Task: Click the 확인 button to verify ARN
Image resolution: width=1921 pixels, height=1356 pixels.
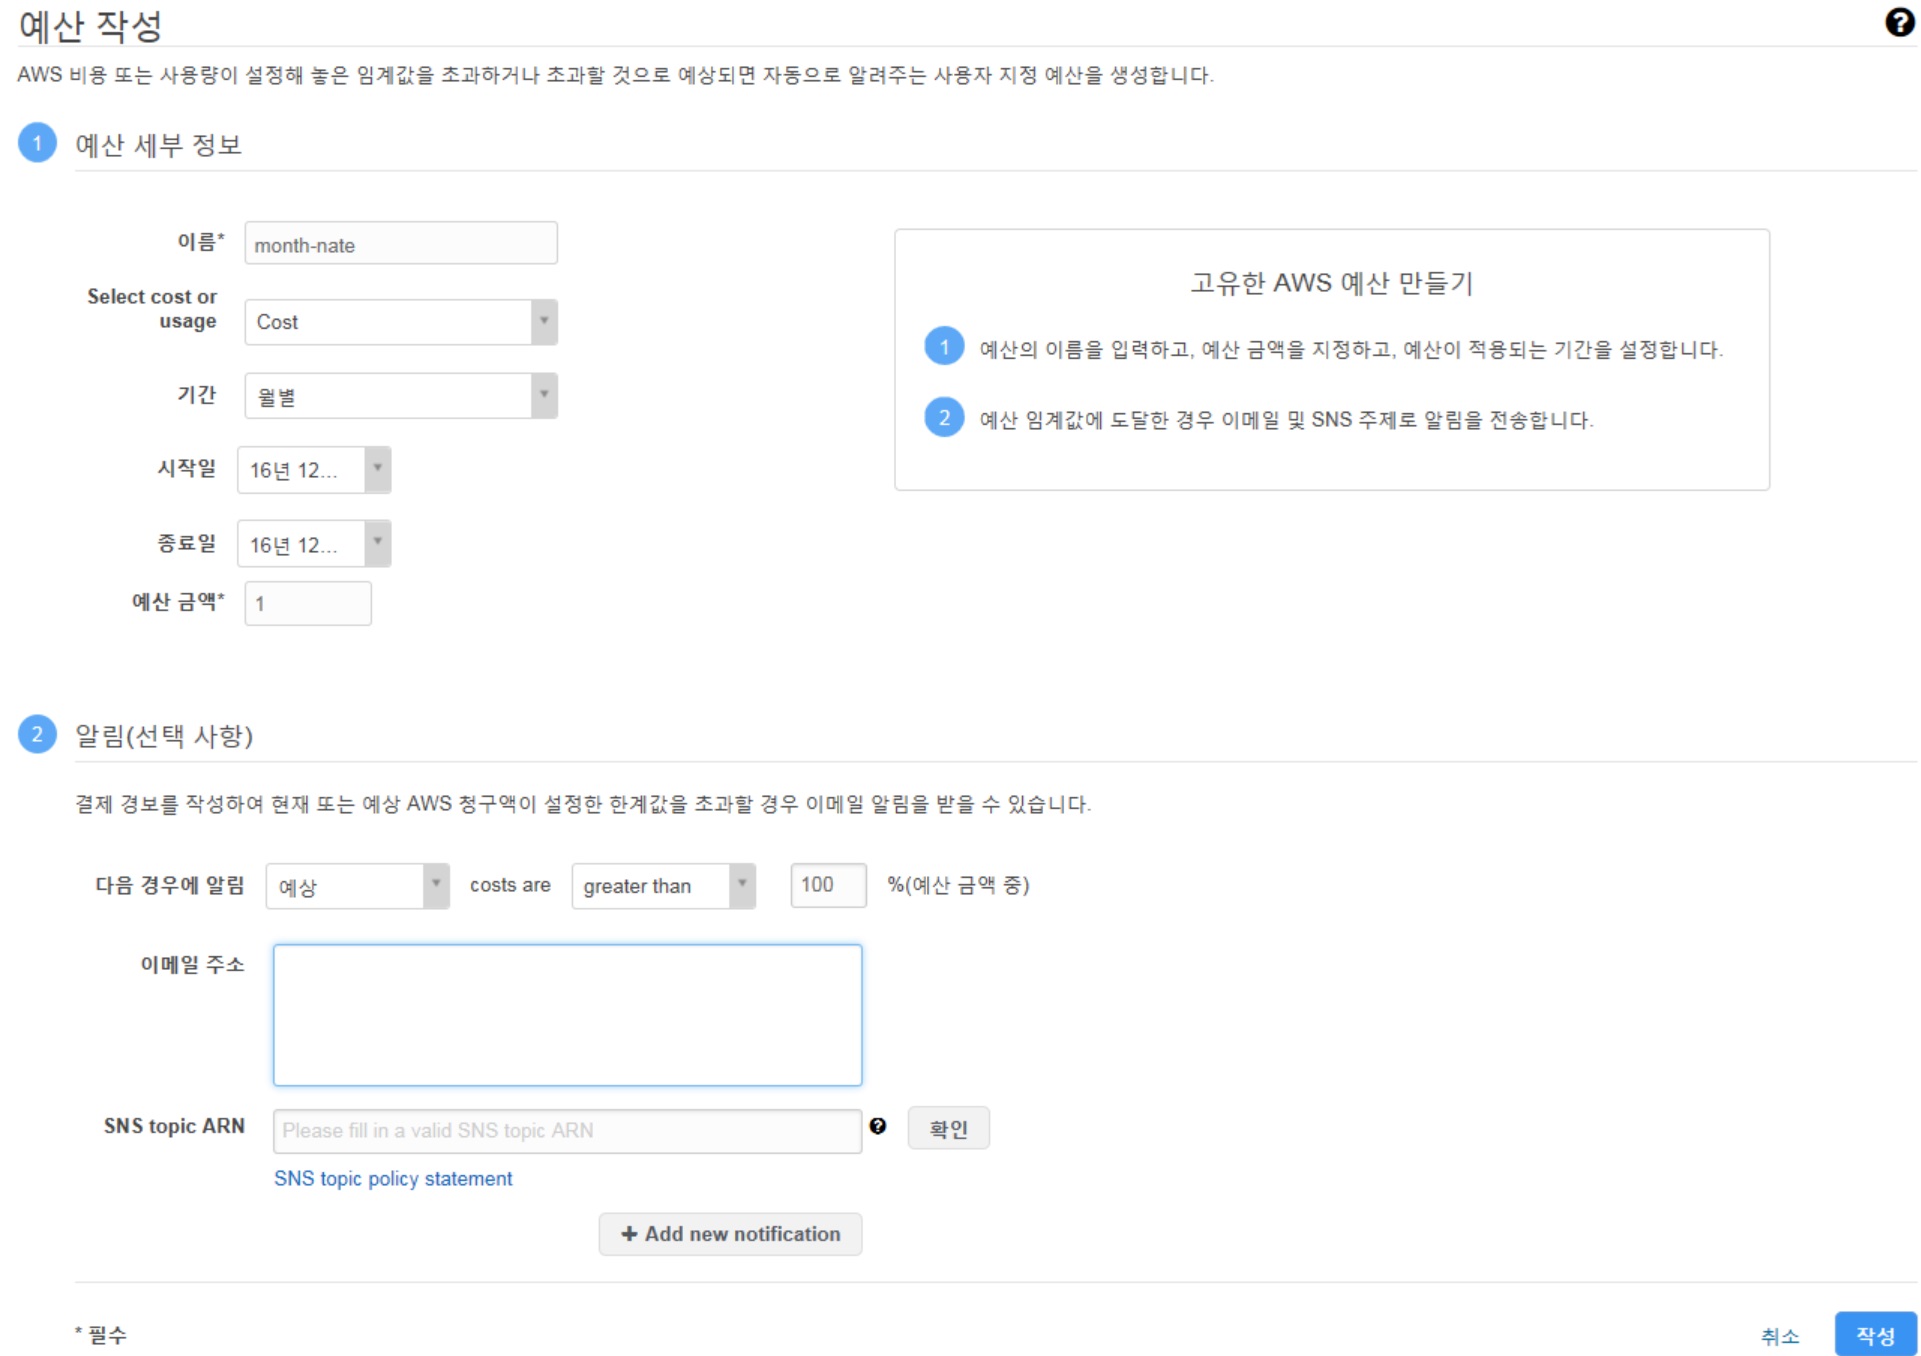Action: [948, 1129]
